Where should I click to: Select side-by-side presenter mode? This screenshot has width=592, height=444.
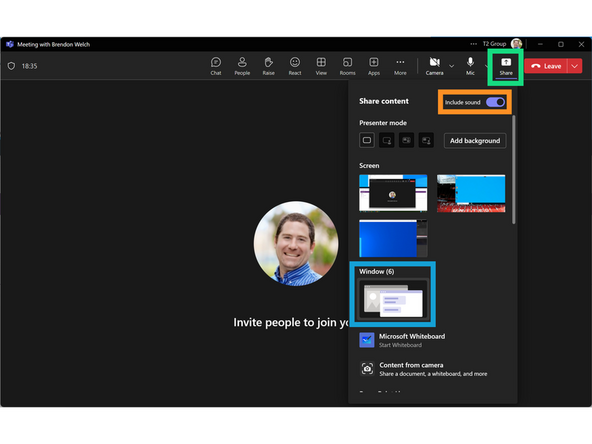click(x=407, y=140)
